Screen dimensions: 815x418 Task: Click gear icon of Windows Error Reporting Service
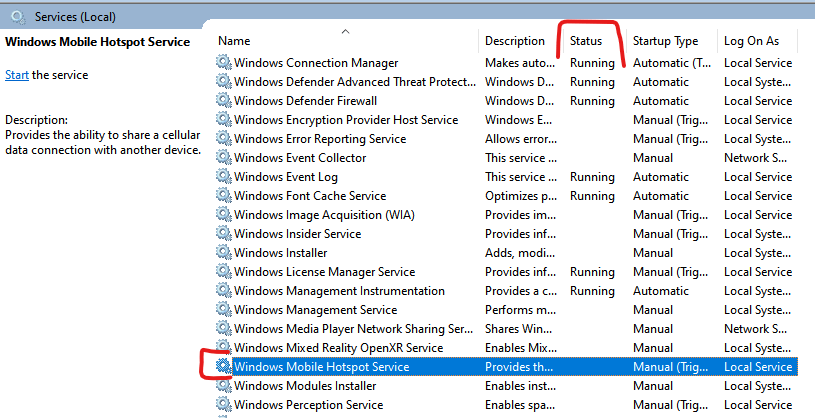224,138
